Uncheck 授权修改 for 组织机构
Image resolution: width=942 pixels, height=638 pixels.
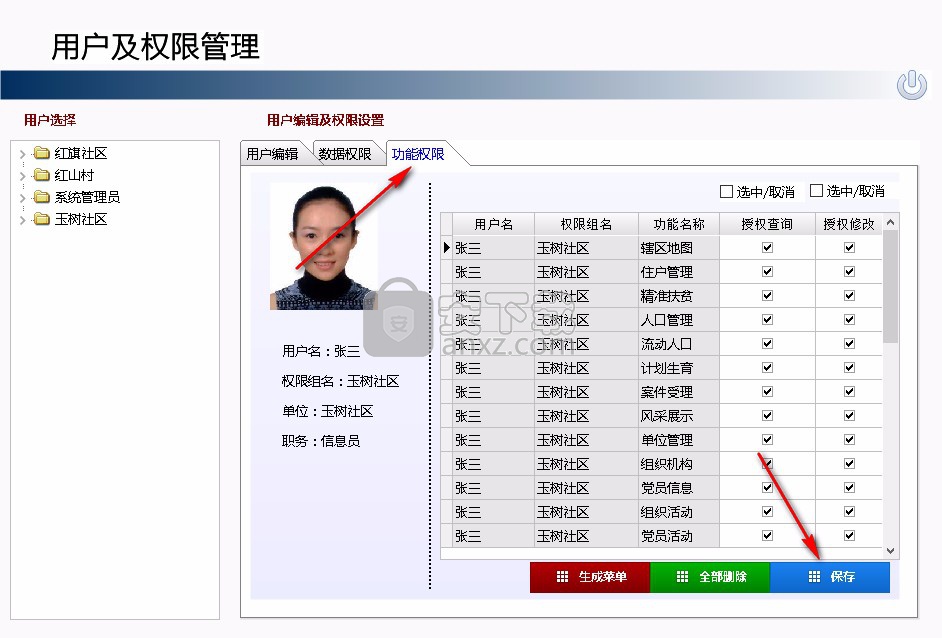click(849, 464)
